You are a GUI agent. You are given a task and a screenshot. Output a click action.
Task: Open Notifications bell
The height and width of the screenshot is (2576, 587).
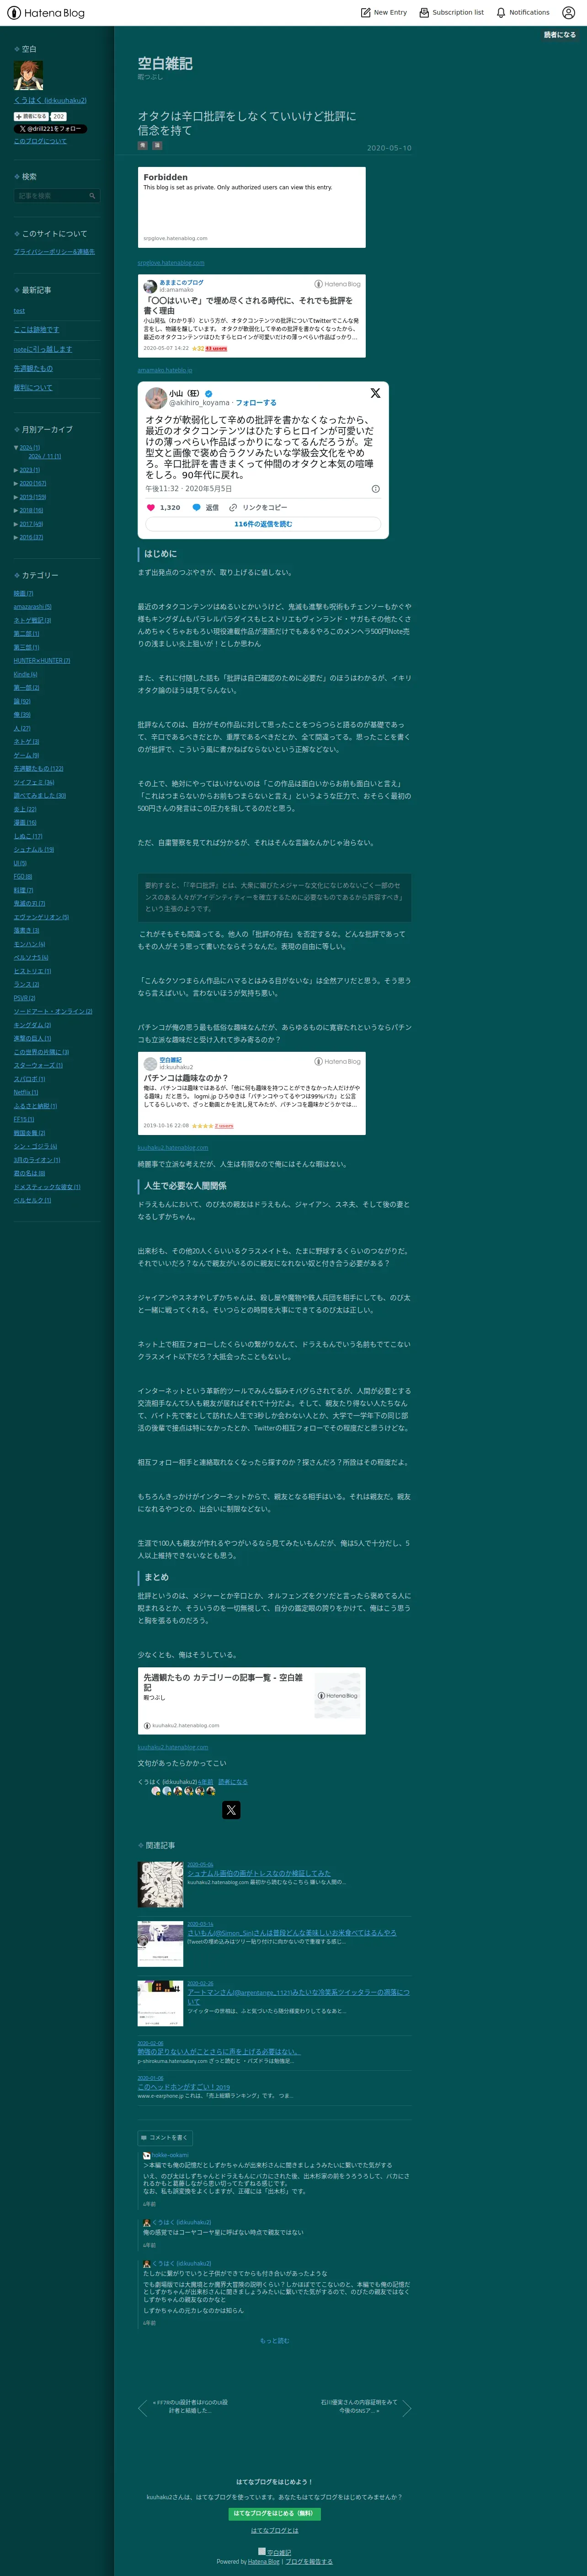[523, 13]
